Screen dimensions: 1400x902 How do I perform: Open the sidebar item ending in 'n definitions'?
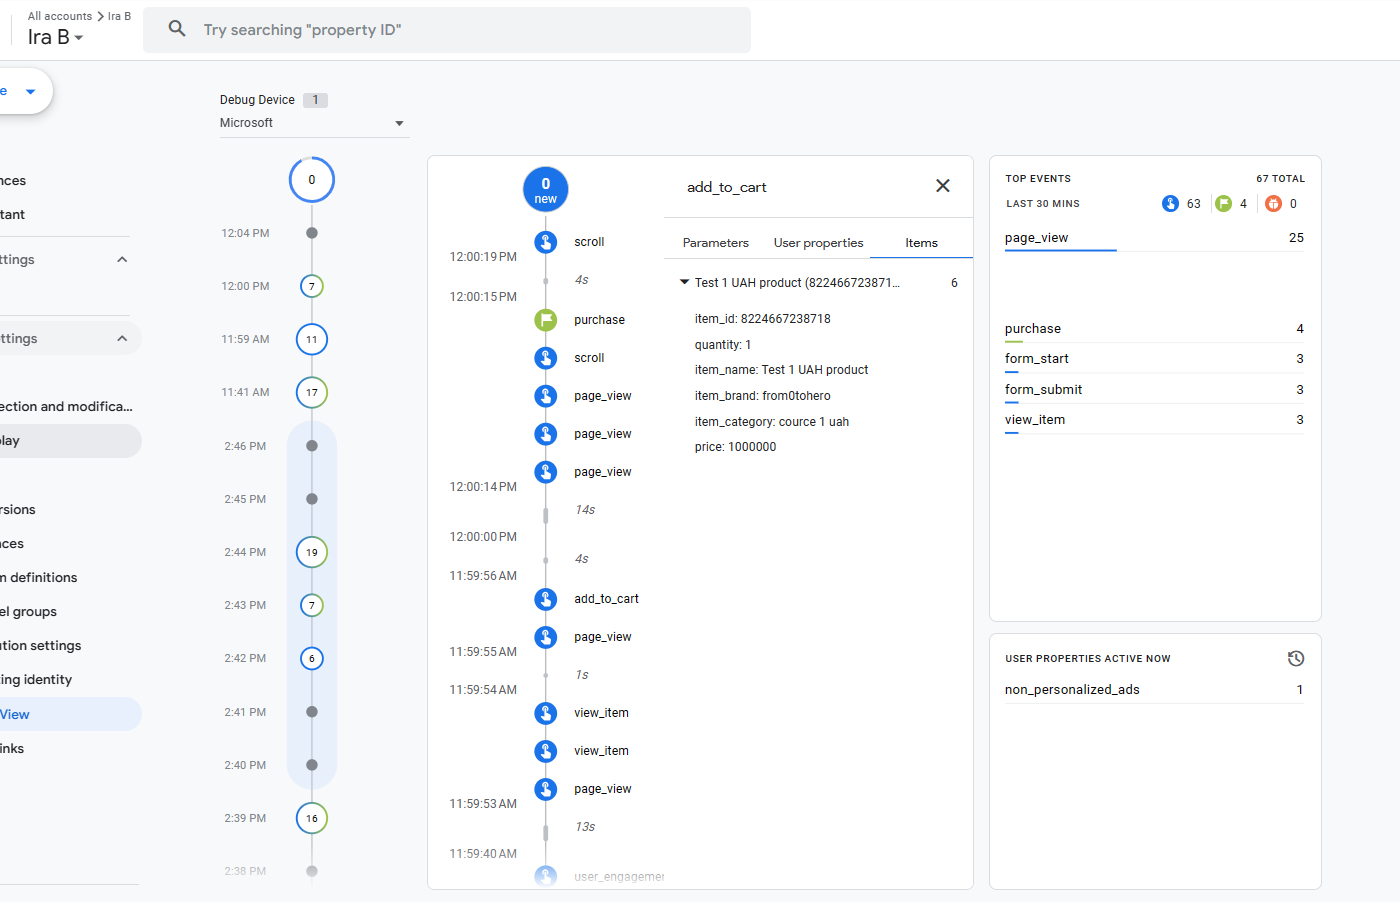(x=39, y=578)
